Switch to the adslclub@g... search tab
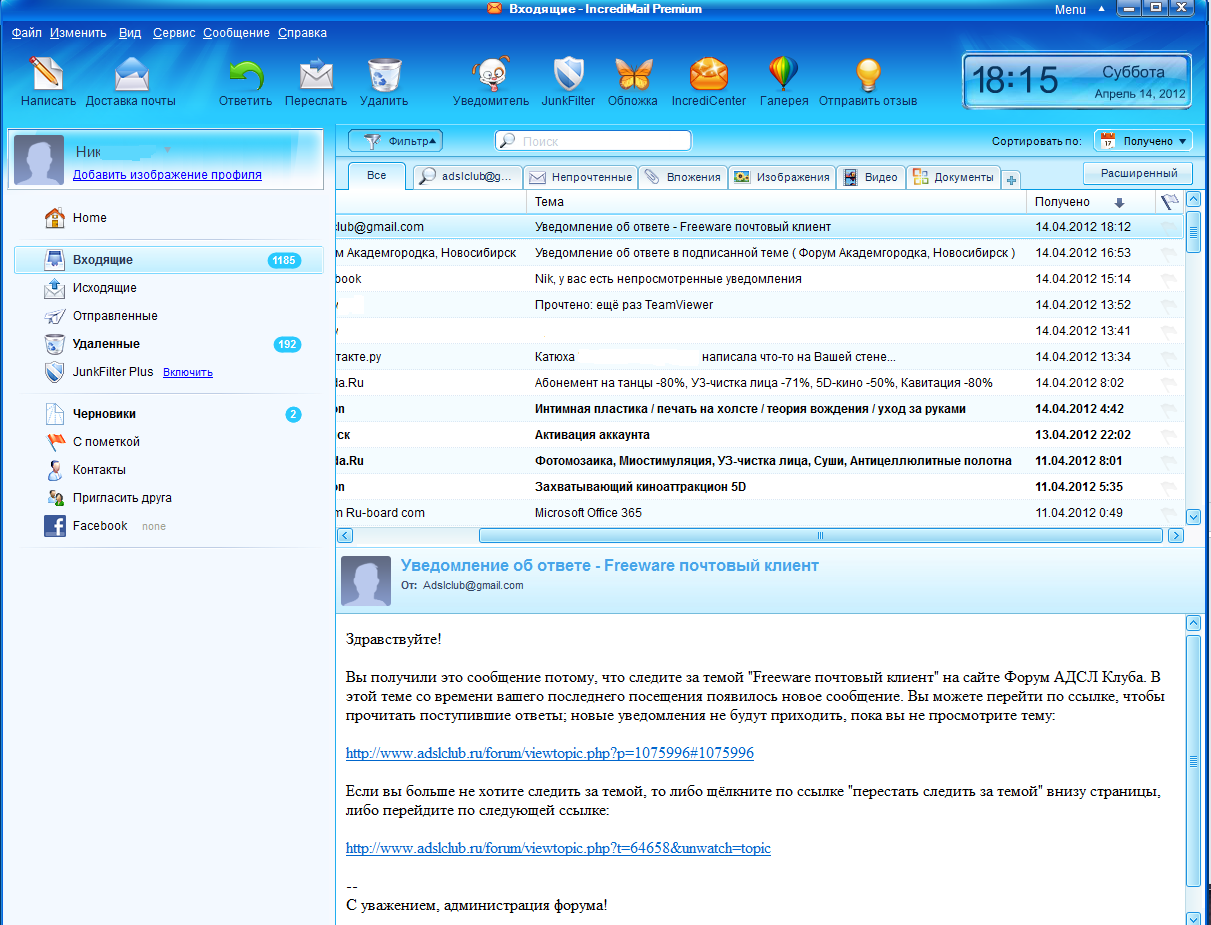 click(x=468, y=177)
